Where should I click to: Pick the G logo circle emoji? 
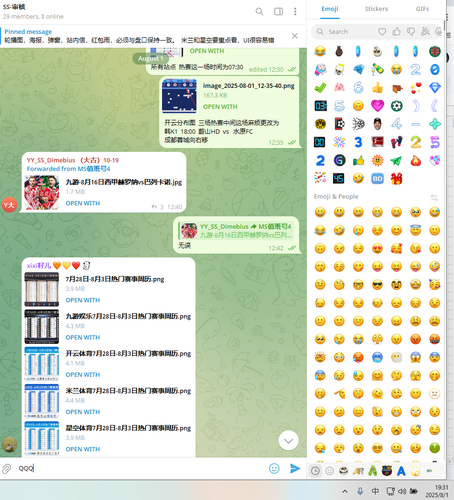(x=339, y=160)
